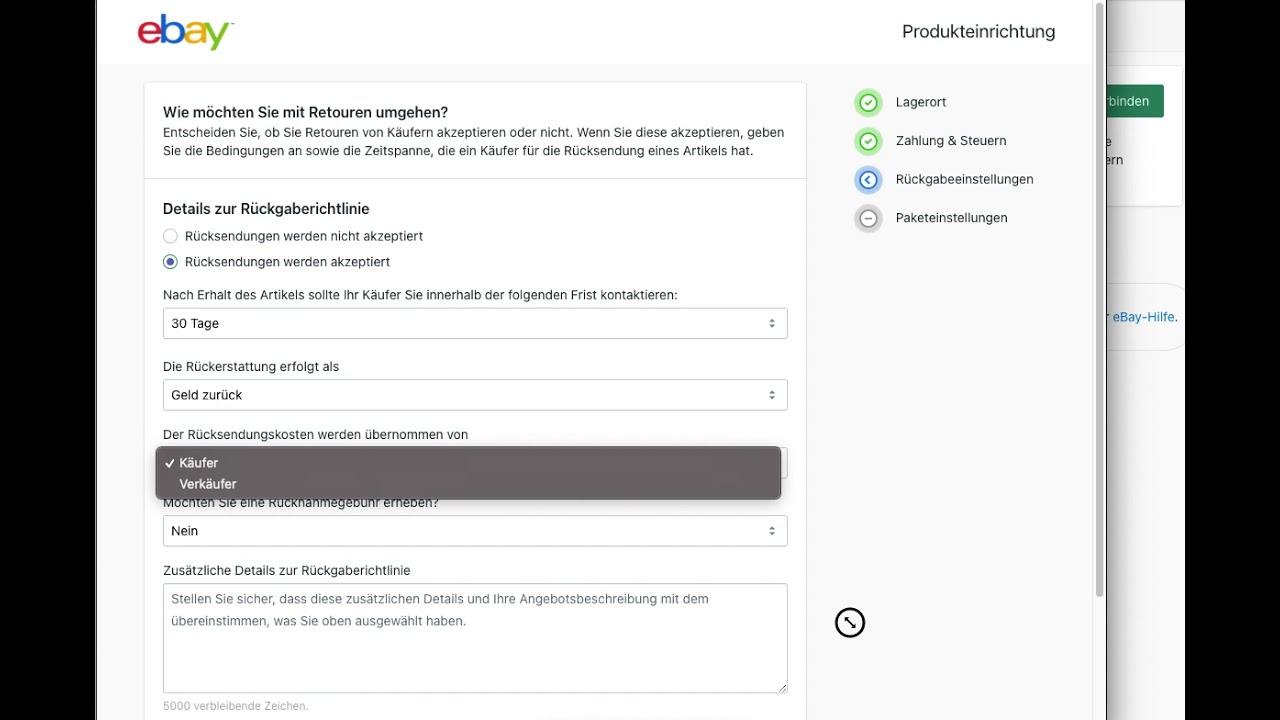Open the Zahlung & Steuern step label
Viewport: 1280px width, 720px height.
951,141
